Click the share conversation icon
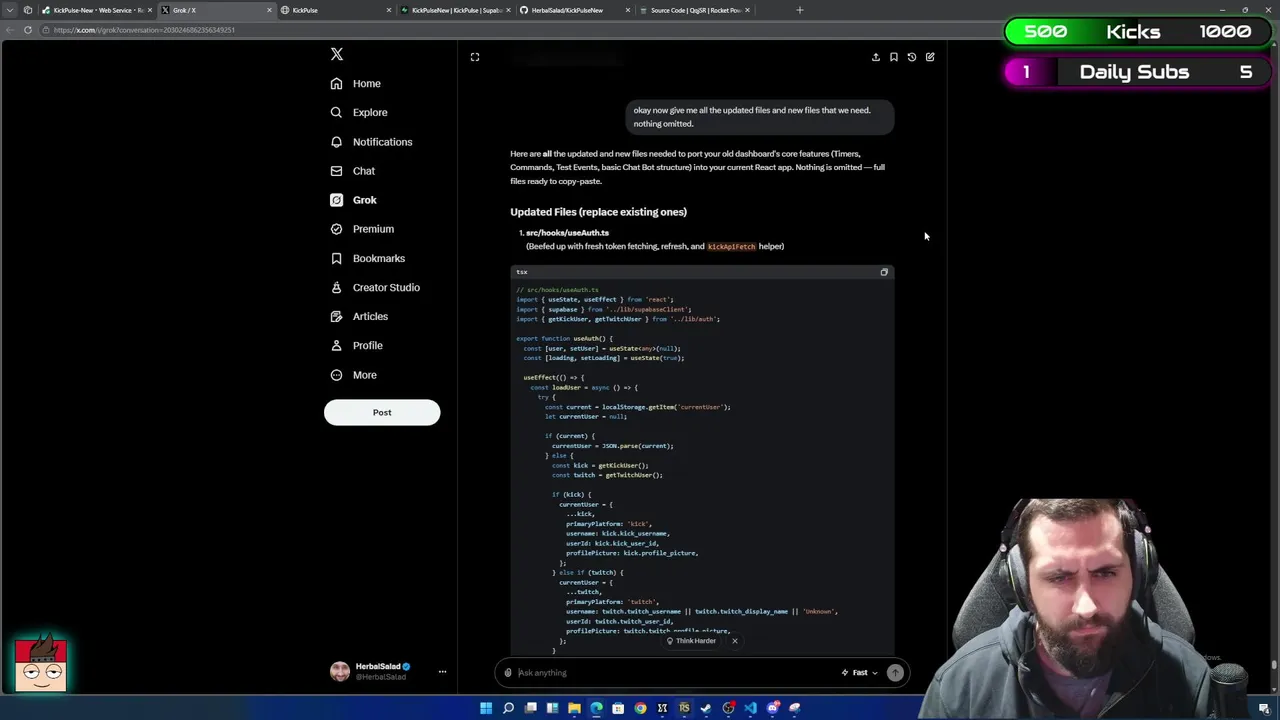The width and height of the screenshot is (1280, 720). (x=876, y=57)
